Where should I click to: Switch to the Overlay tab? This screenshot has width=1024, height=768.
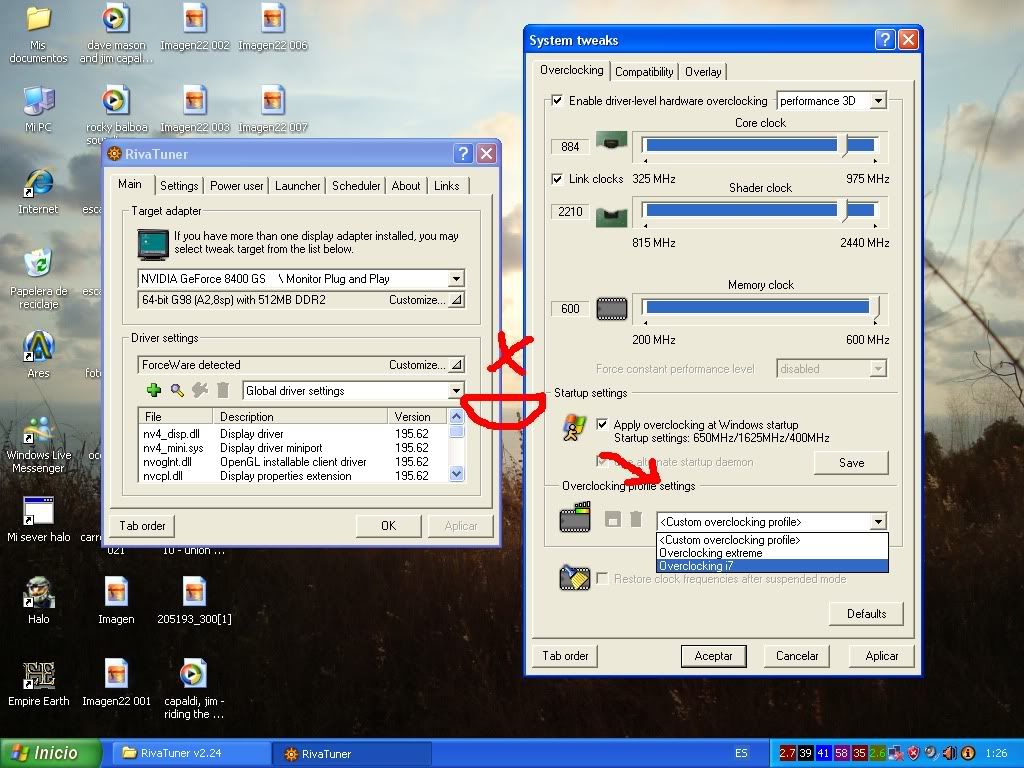[x=703, y=72]
